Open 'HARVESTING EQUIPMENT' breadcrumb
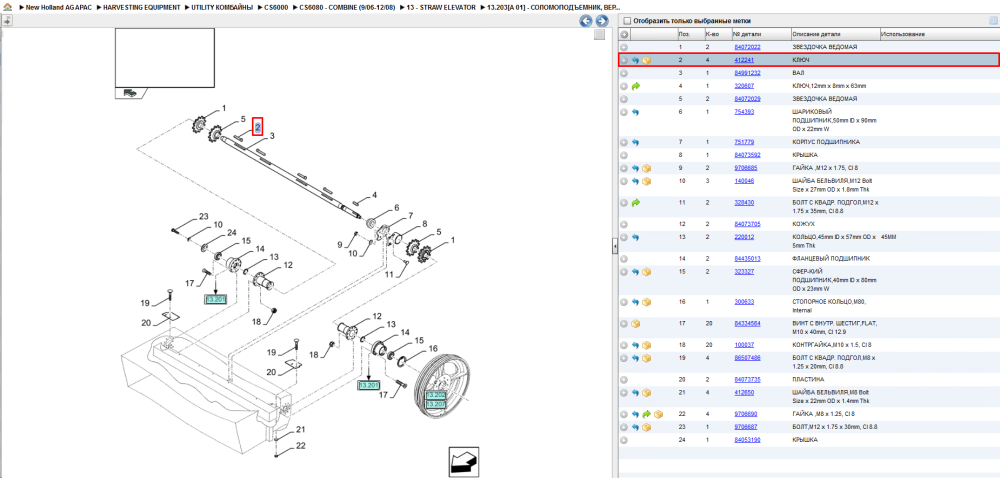The image size is (1000, 478). point(142,7)
